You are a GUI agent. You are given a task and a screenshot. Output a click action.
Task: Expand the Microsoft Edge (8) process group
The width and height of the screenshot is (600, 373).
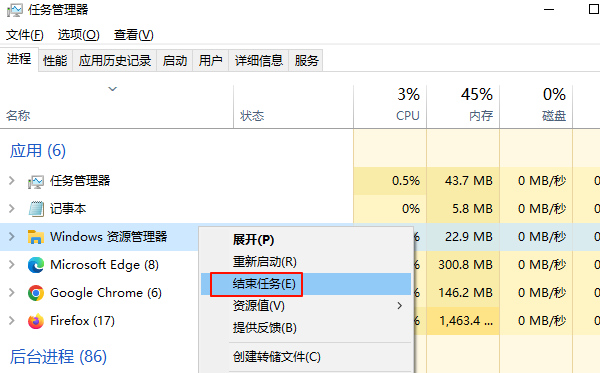tap(12, 264)
